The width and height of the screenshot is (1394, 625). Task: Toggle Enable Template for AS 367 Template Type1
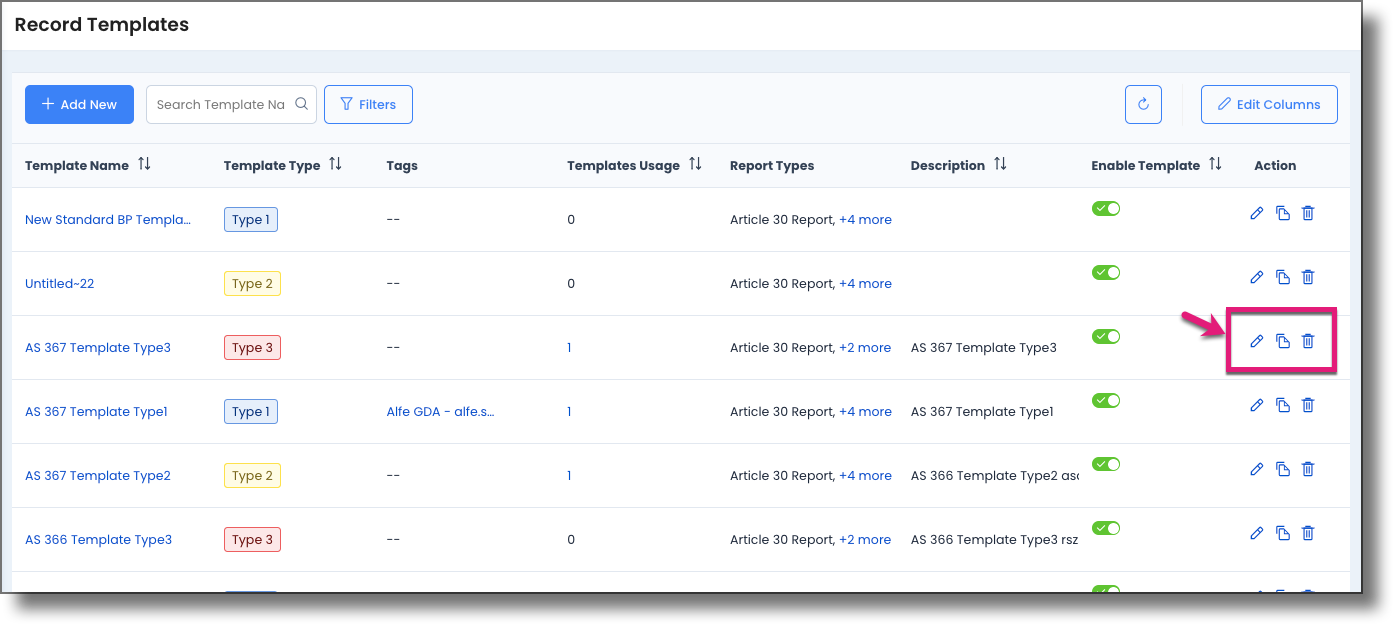coord(1106,400)
